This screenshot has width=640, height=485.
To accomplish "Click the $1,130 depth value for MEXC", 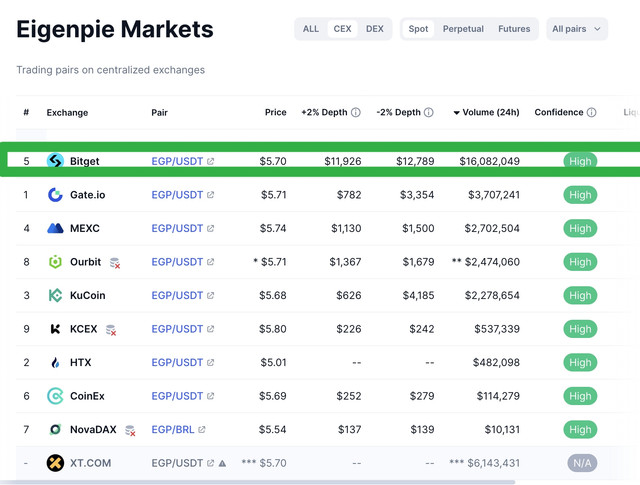I will (346, 229).
